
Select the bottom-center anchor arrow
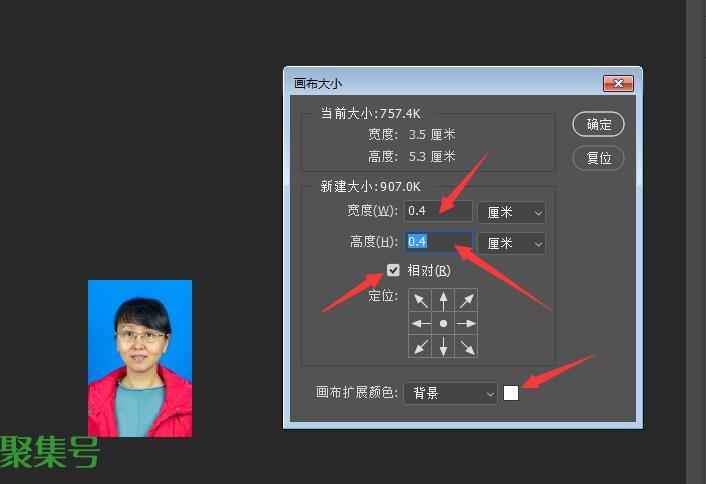pos(443,346)
